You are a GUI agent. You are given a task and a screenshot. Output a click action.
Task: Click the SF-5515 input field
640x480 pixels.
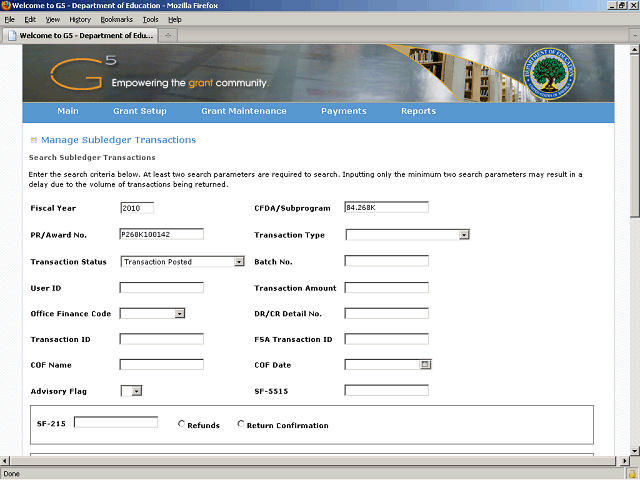[x=387, y=390]
